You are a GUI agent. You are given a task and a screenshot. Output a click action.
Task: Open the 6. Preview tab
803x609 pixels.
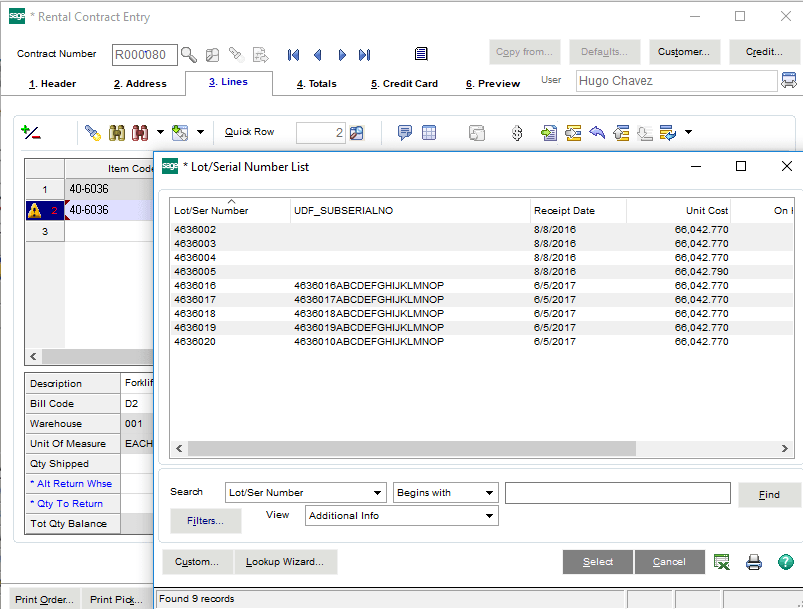[x=493, y=83]
